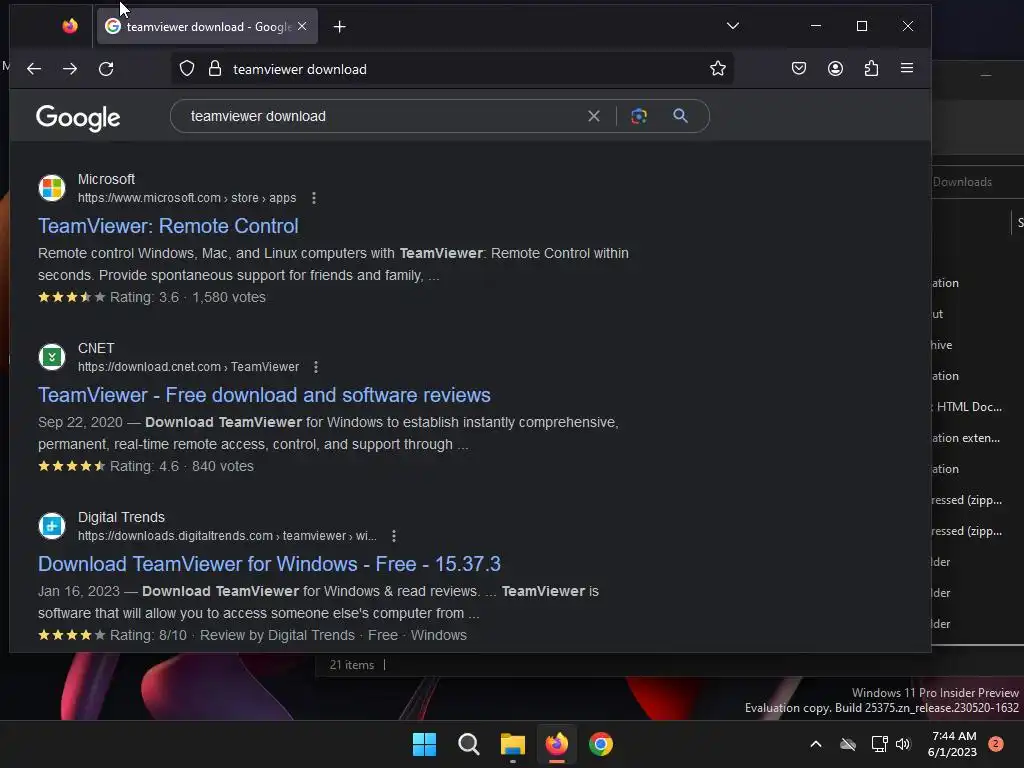Launch Chrome from taskbar
Image resolution: width=1024 pixels, height=768 pixels.
(601, 744)
